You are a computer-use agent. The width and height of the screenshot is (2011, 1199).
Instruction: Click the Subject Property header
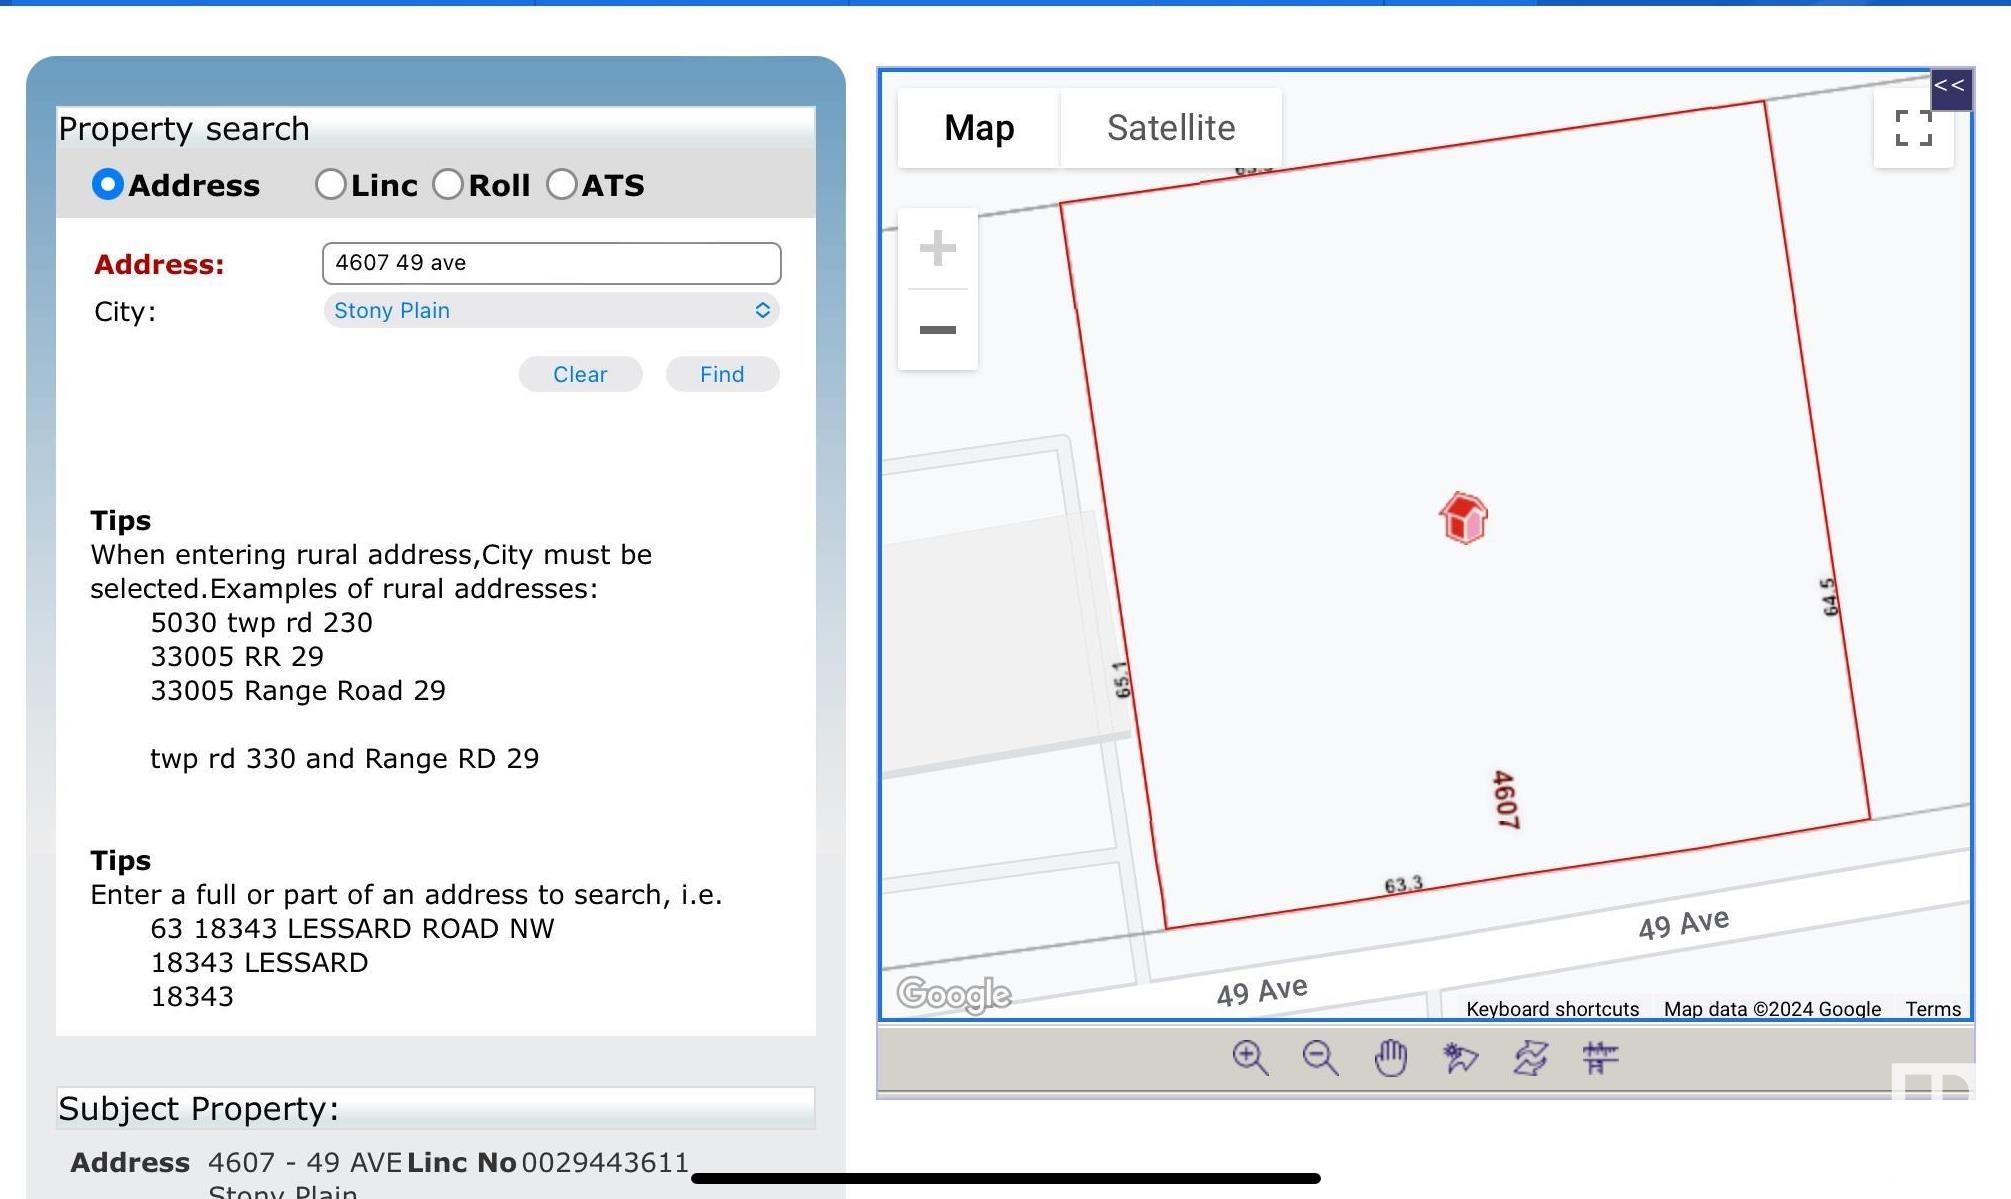coord(435,1108)
